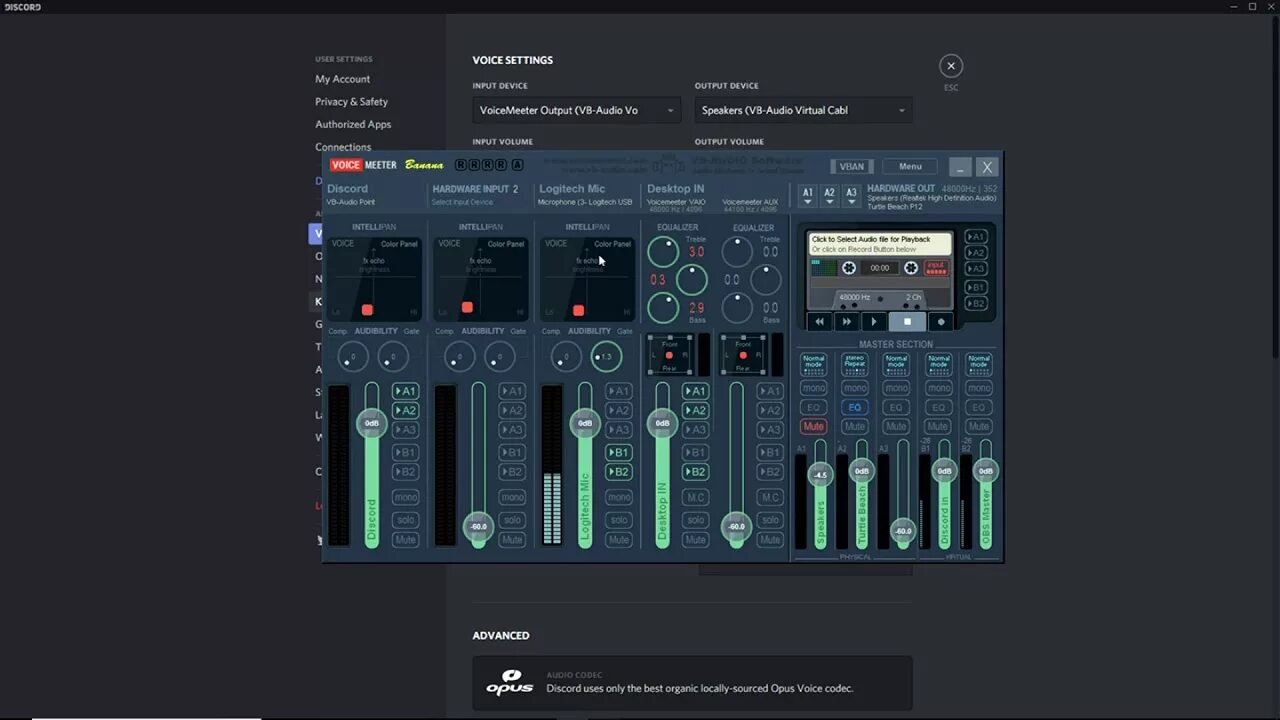Viewport: 1280px width, 720px height.
Task: Click the Discord strip Comp knob
Action: coord(352,356)
